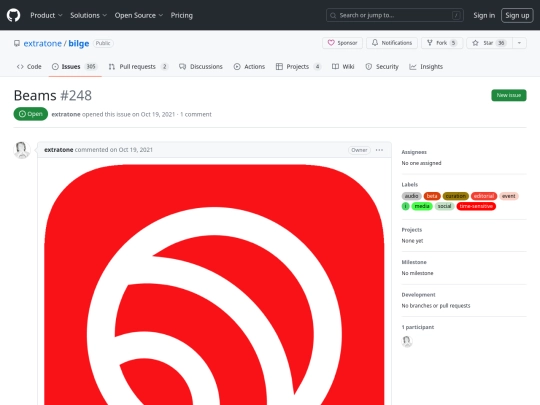Expand the Solutions dropdown menu

coord(89,15)
